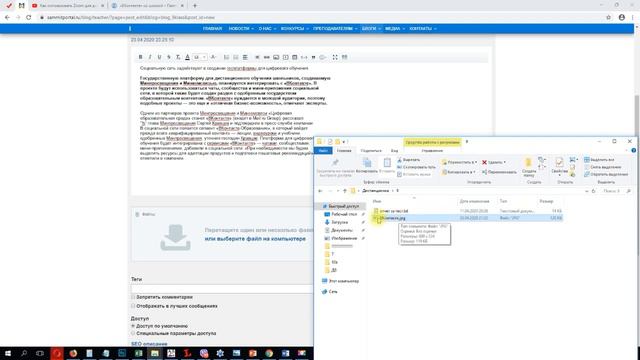The image size is (640, 360).
Task: Open the Файл tab in Explorer ribbon
Action: [323, 151]
